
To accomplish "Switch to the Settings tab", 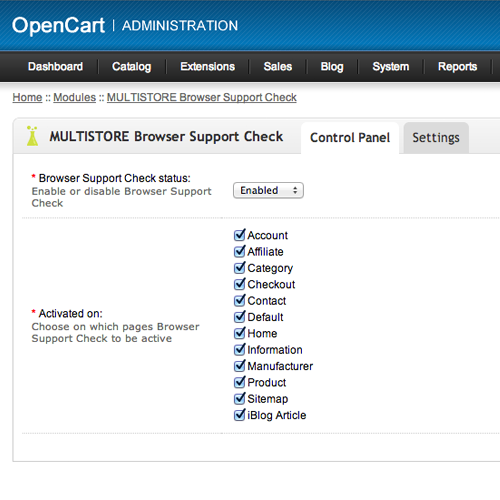I will 436,138.
